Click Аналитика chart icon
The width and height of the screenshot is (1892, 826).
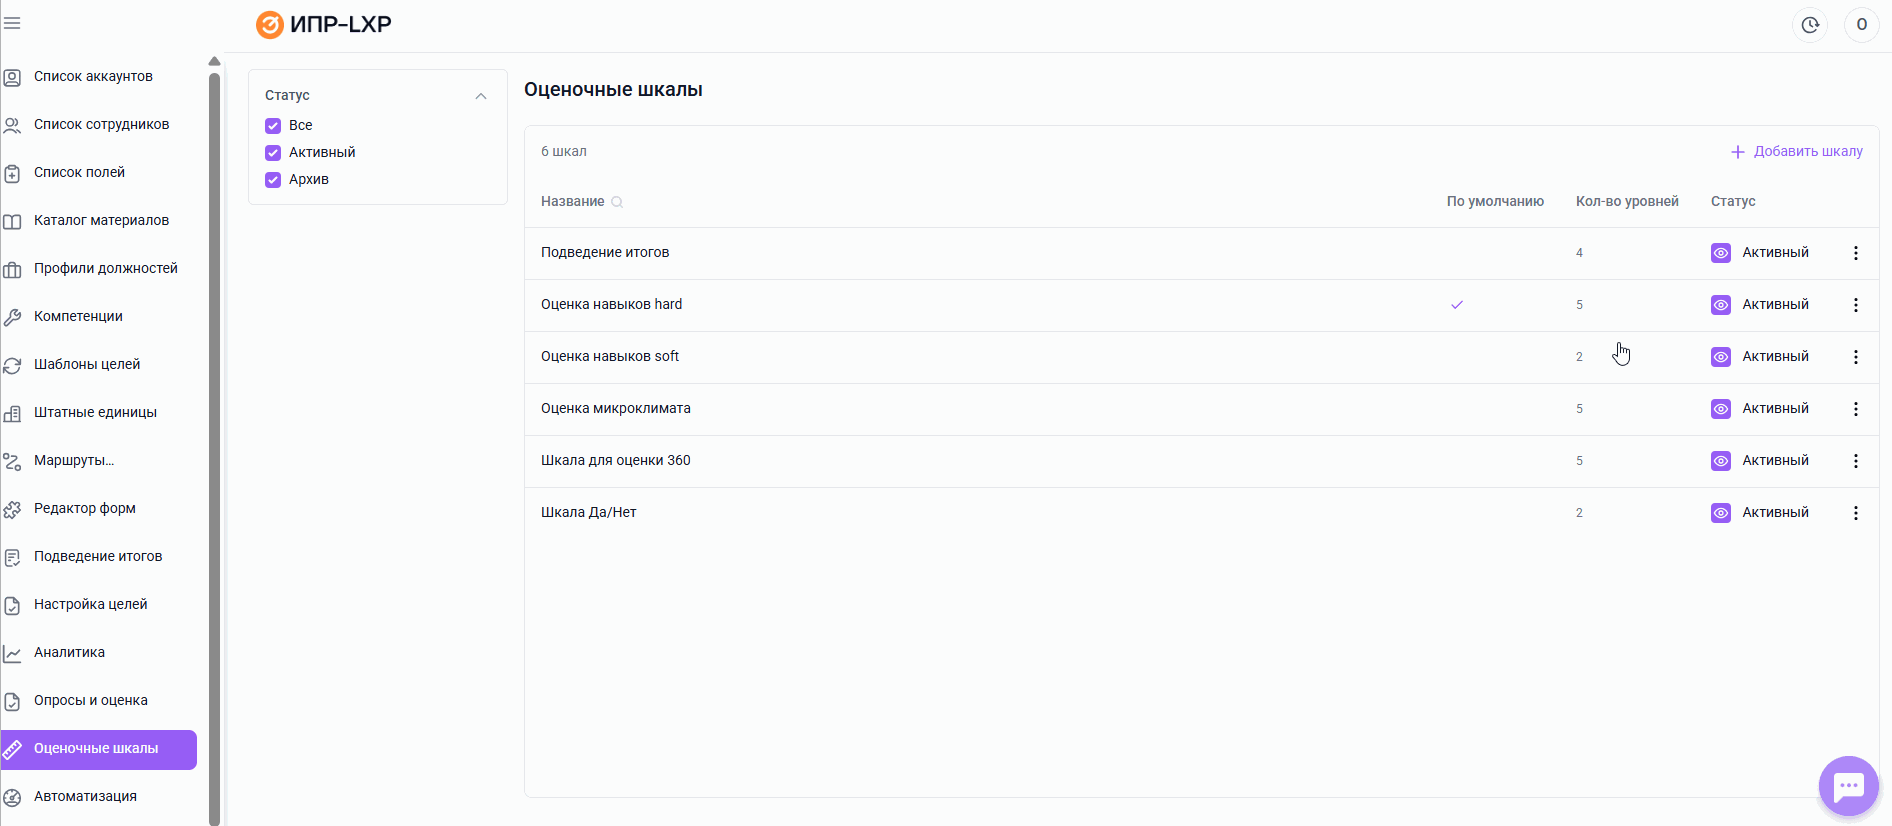tap(12, 653)
